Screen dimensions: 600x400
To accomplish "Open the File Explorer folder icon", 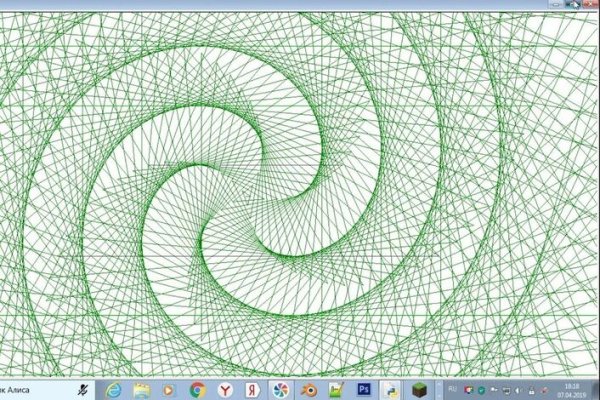I will (x=141, y=388).
